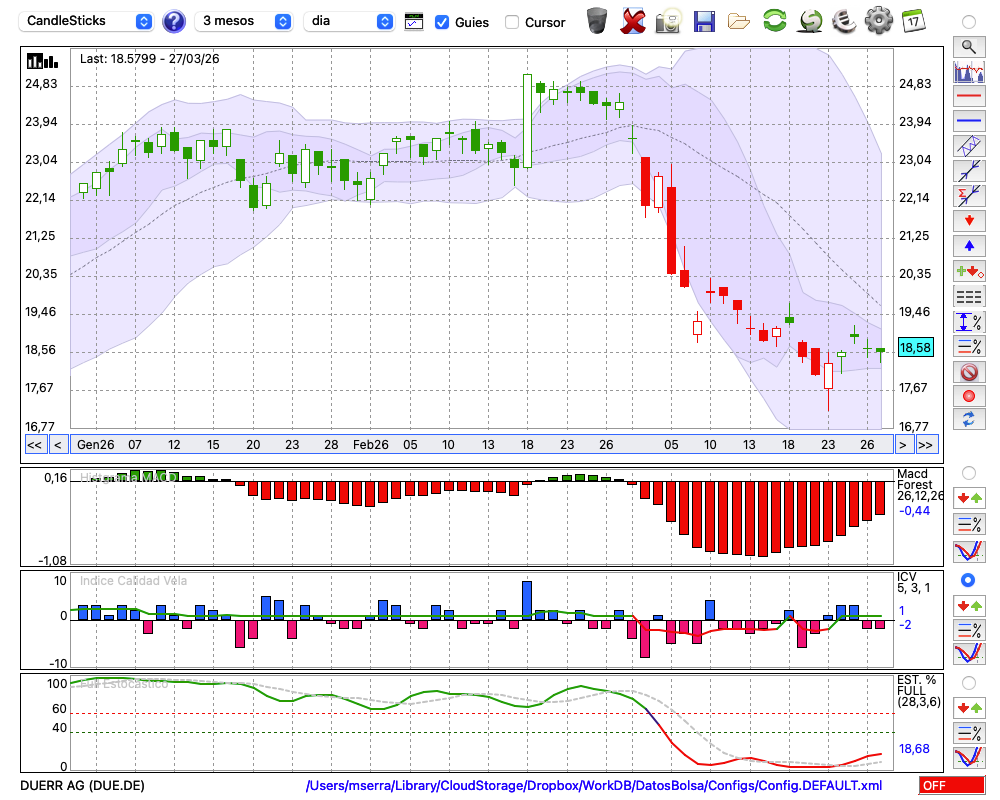
Task: Click the date scrollbar track at Feb26
Action: [x=371, y=445]
